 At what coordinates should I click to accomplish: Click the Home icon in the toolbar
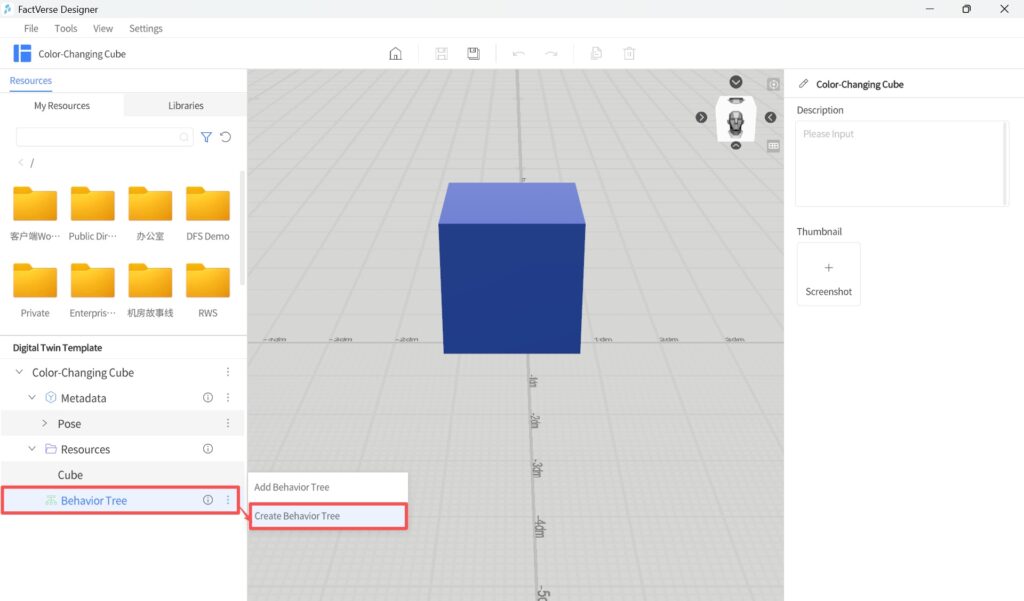click(395, 53)
